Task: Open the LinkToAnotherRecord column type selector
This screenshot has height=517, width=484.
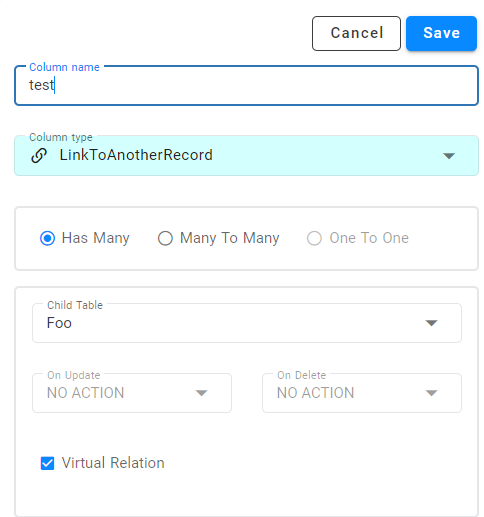Action: point(246,156)
